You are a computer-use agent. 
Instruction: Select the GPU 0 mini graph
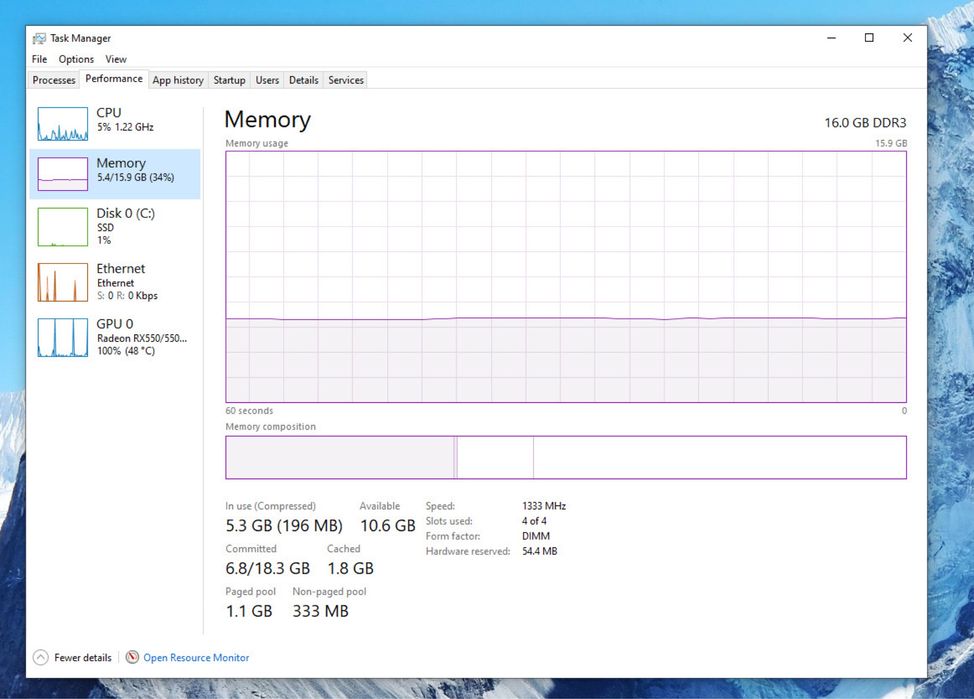click(x=63, y=337)
